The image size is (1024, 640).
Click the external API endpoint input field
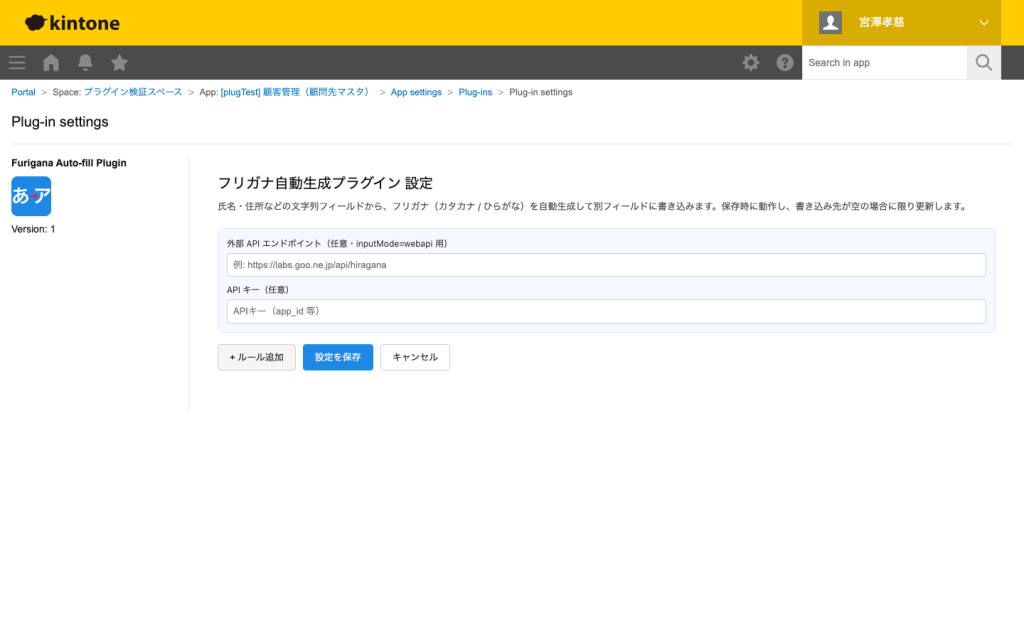coord(605,264)
